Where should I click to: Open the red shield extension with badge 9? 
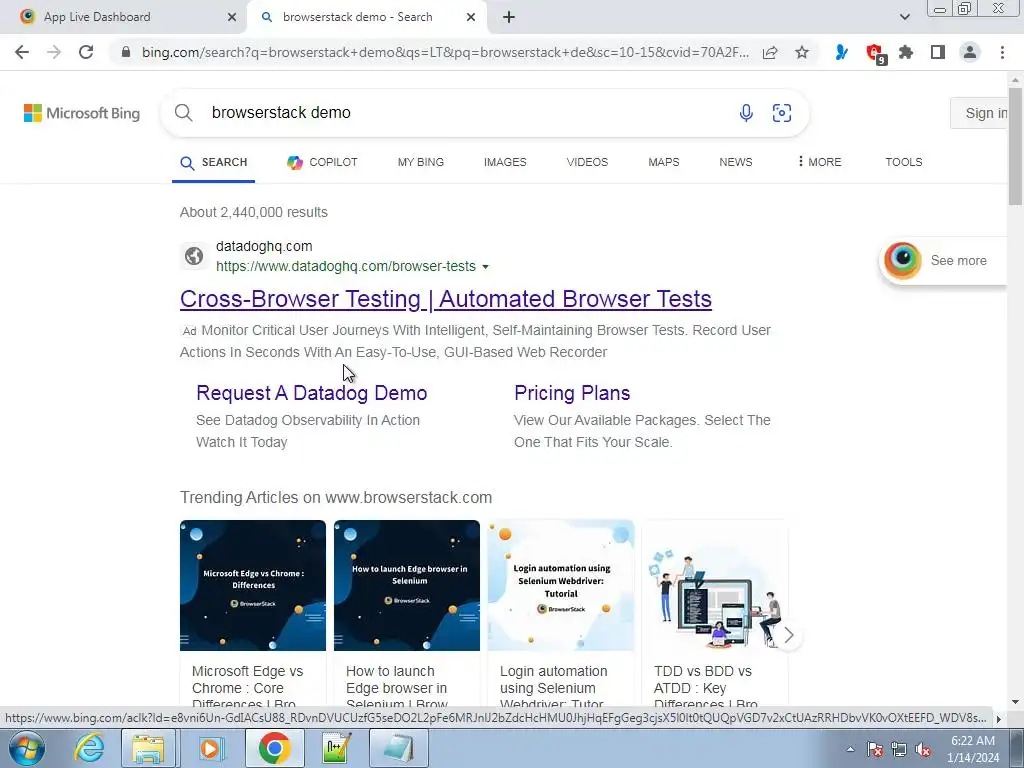[x=874, y=54]
